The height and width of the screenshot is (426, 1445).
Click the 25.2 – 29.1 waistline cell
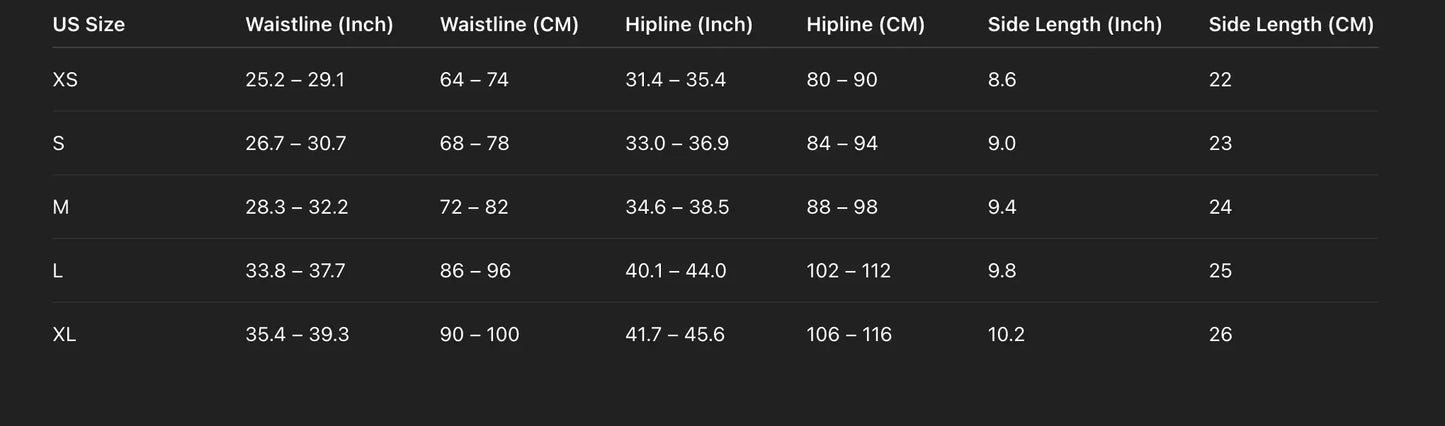tap(295, 80)
